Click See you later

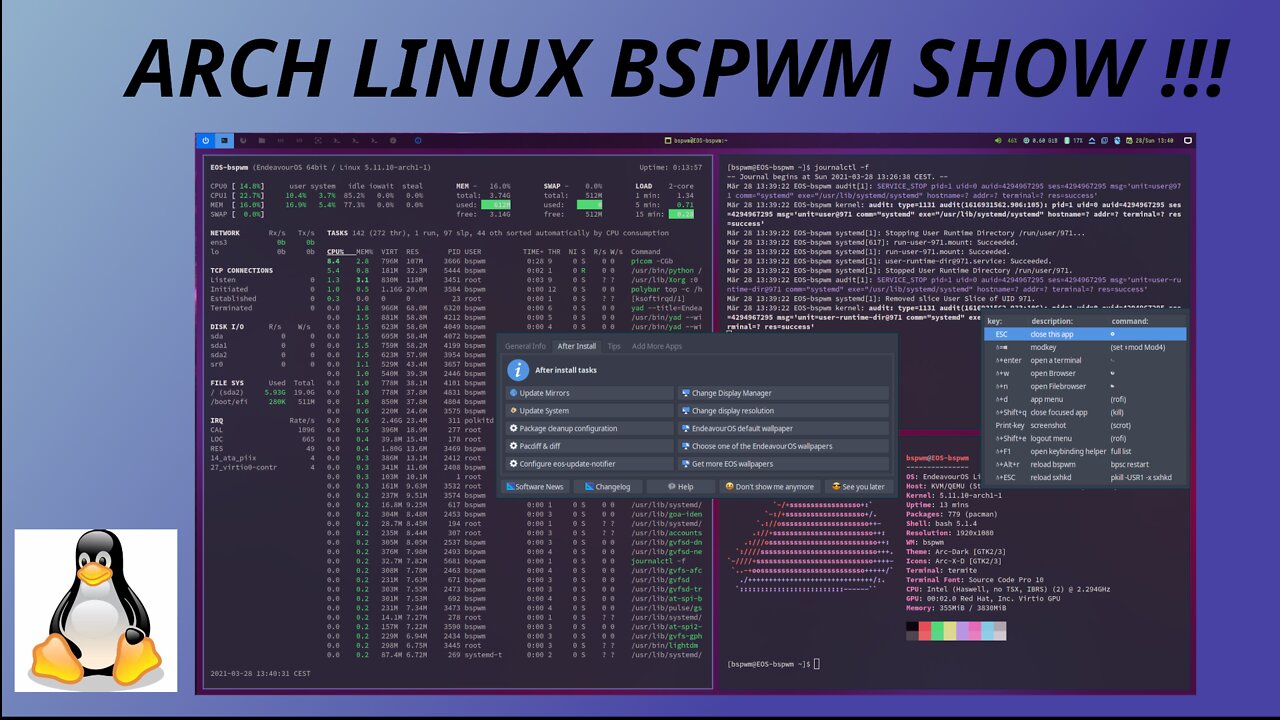[x=857, y=487]
